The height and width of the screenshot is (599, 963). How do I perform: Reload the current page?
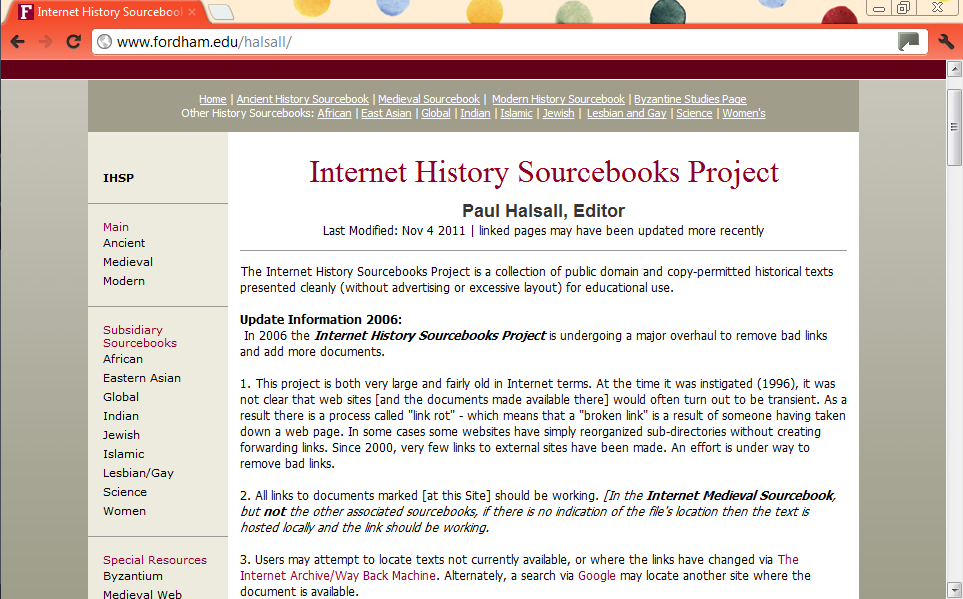72,41
